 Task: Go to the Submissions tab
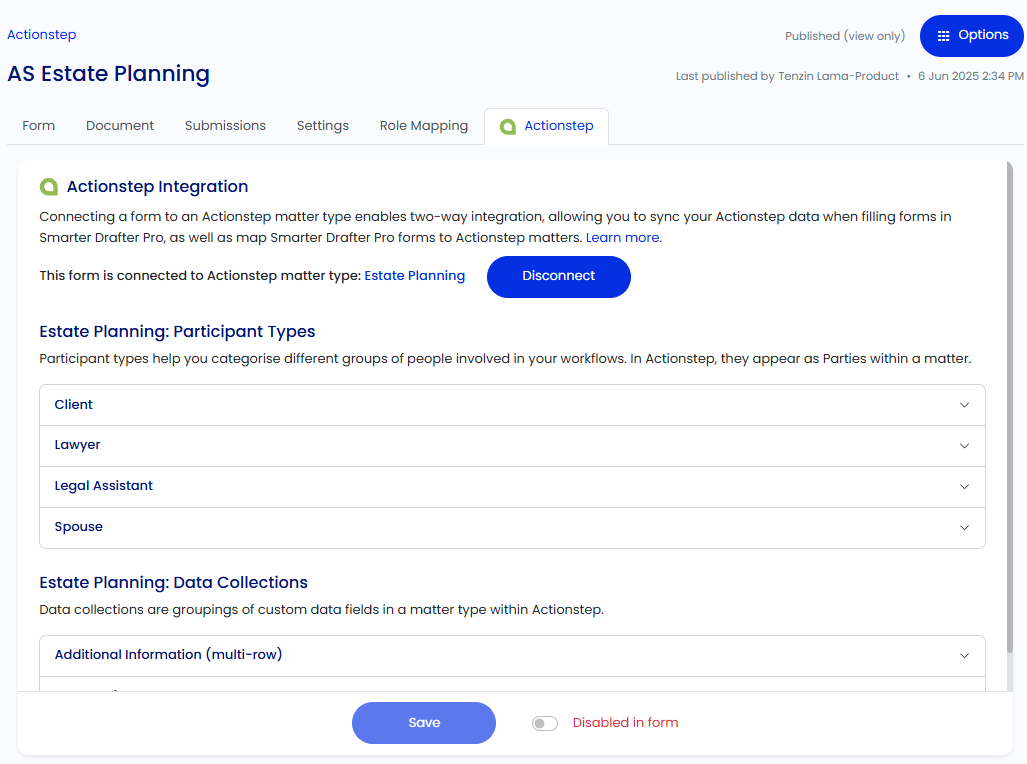[x=225, y=126]
